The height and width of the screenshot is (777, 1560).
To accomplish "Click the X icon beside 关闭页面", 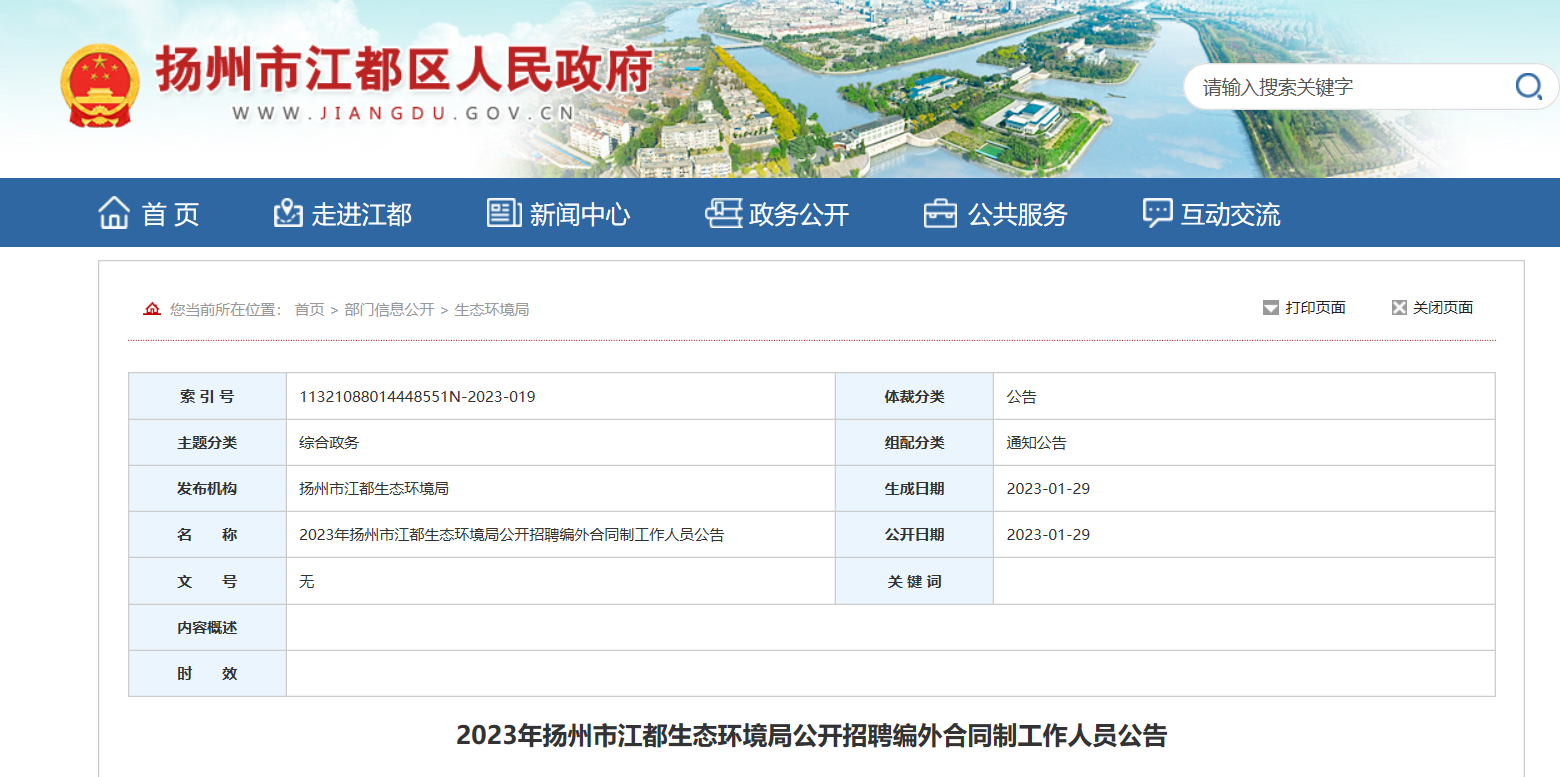I will [x=1399, y=308].
